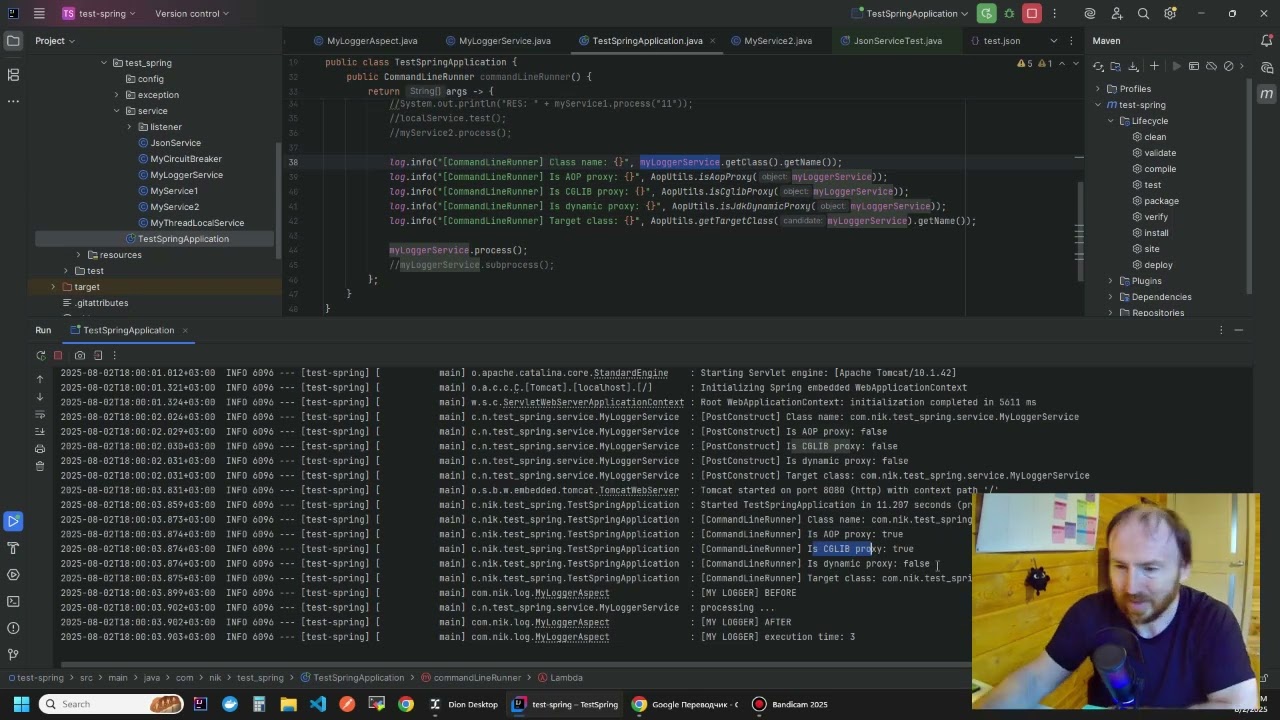Screen dimensions: 1280x720
Task: Toggle scroll to end of console
Action: point(40,431)
